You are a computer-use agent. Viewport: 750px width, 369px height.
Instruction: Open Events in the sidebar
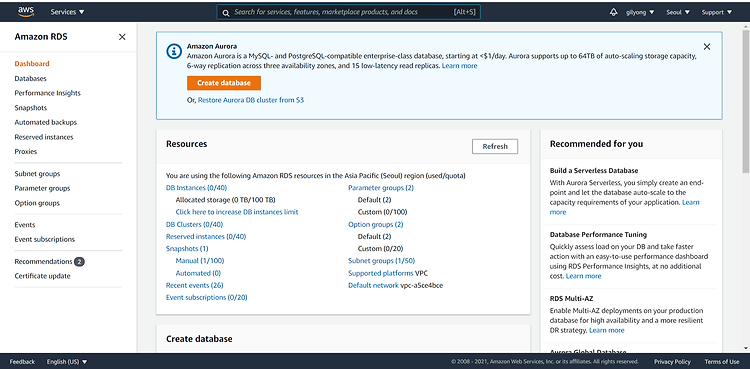[25, 224]
